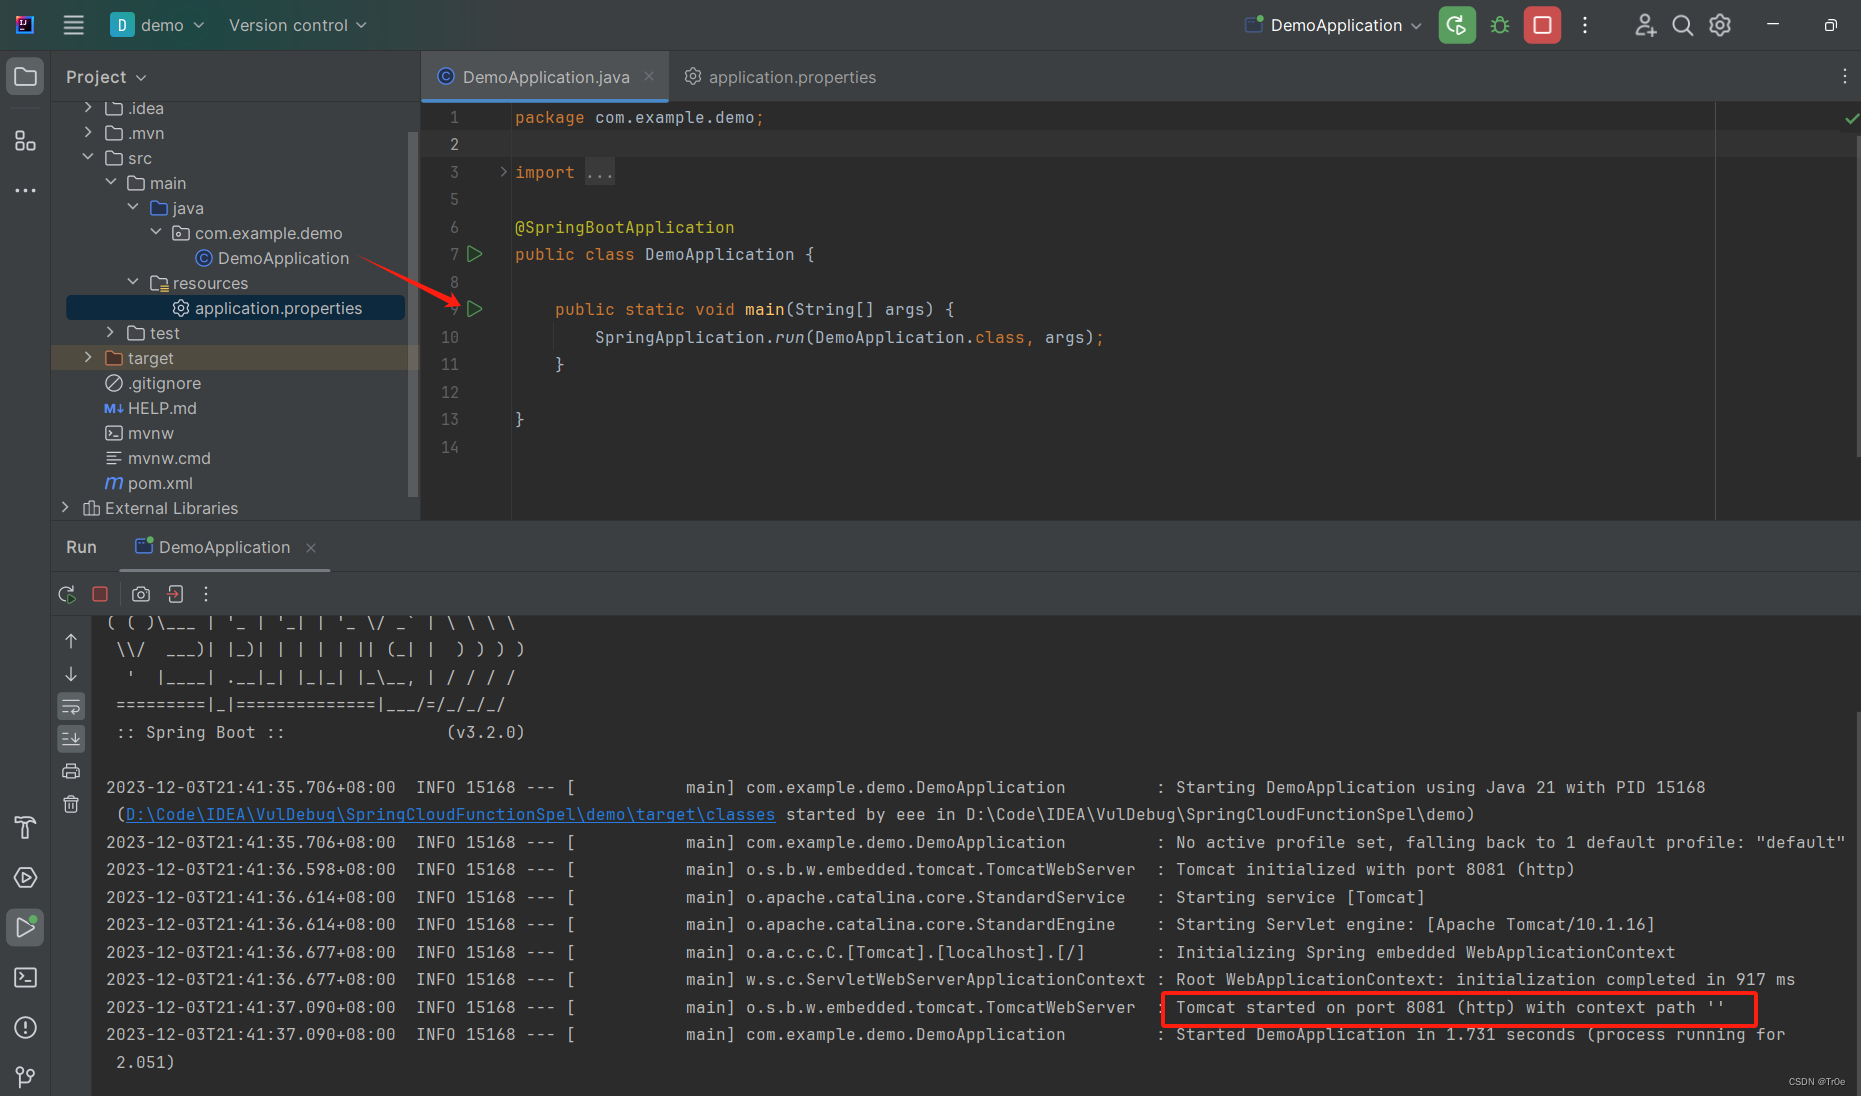Open Search Everywhere magnifier
Viewport: 1861px width, 1096px height.
pos(1683,25)
